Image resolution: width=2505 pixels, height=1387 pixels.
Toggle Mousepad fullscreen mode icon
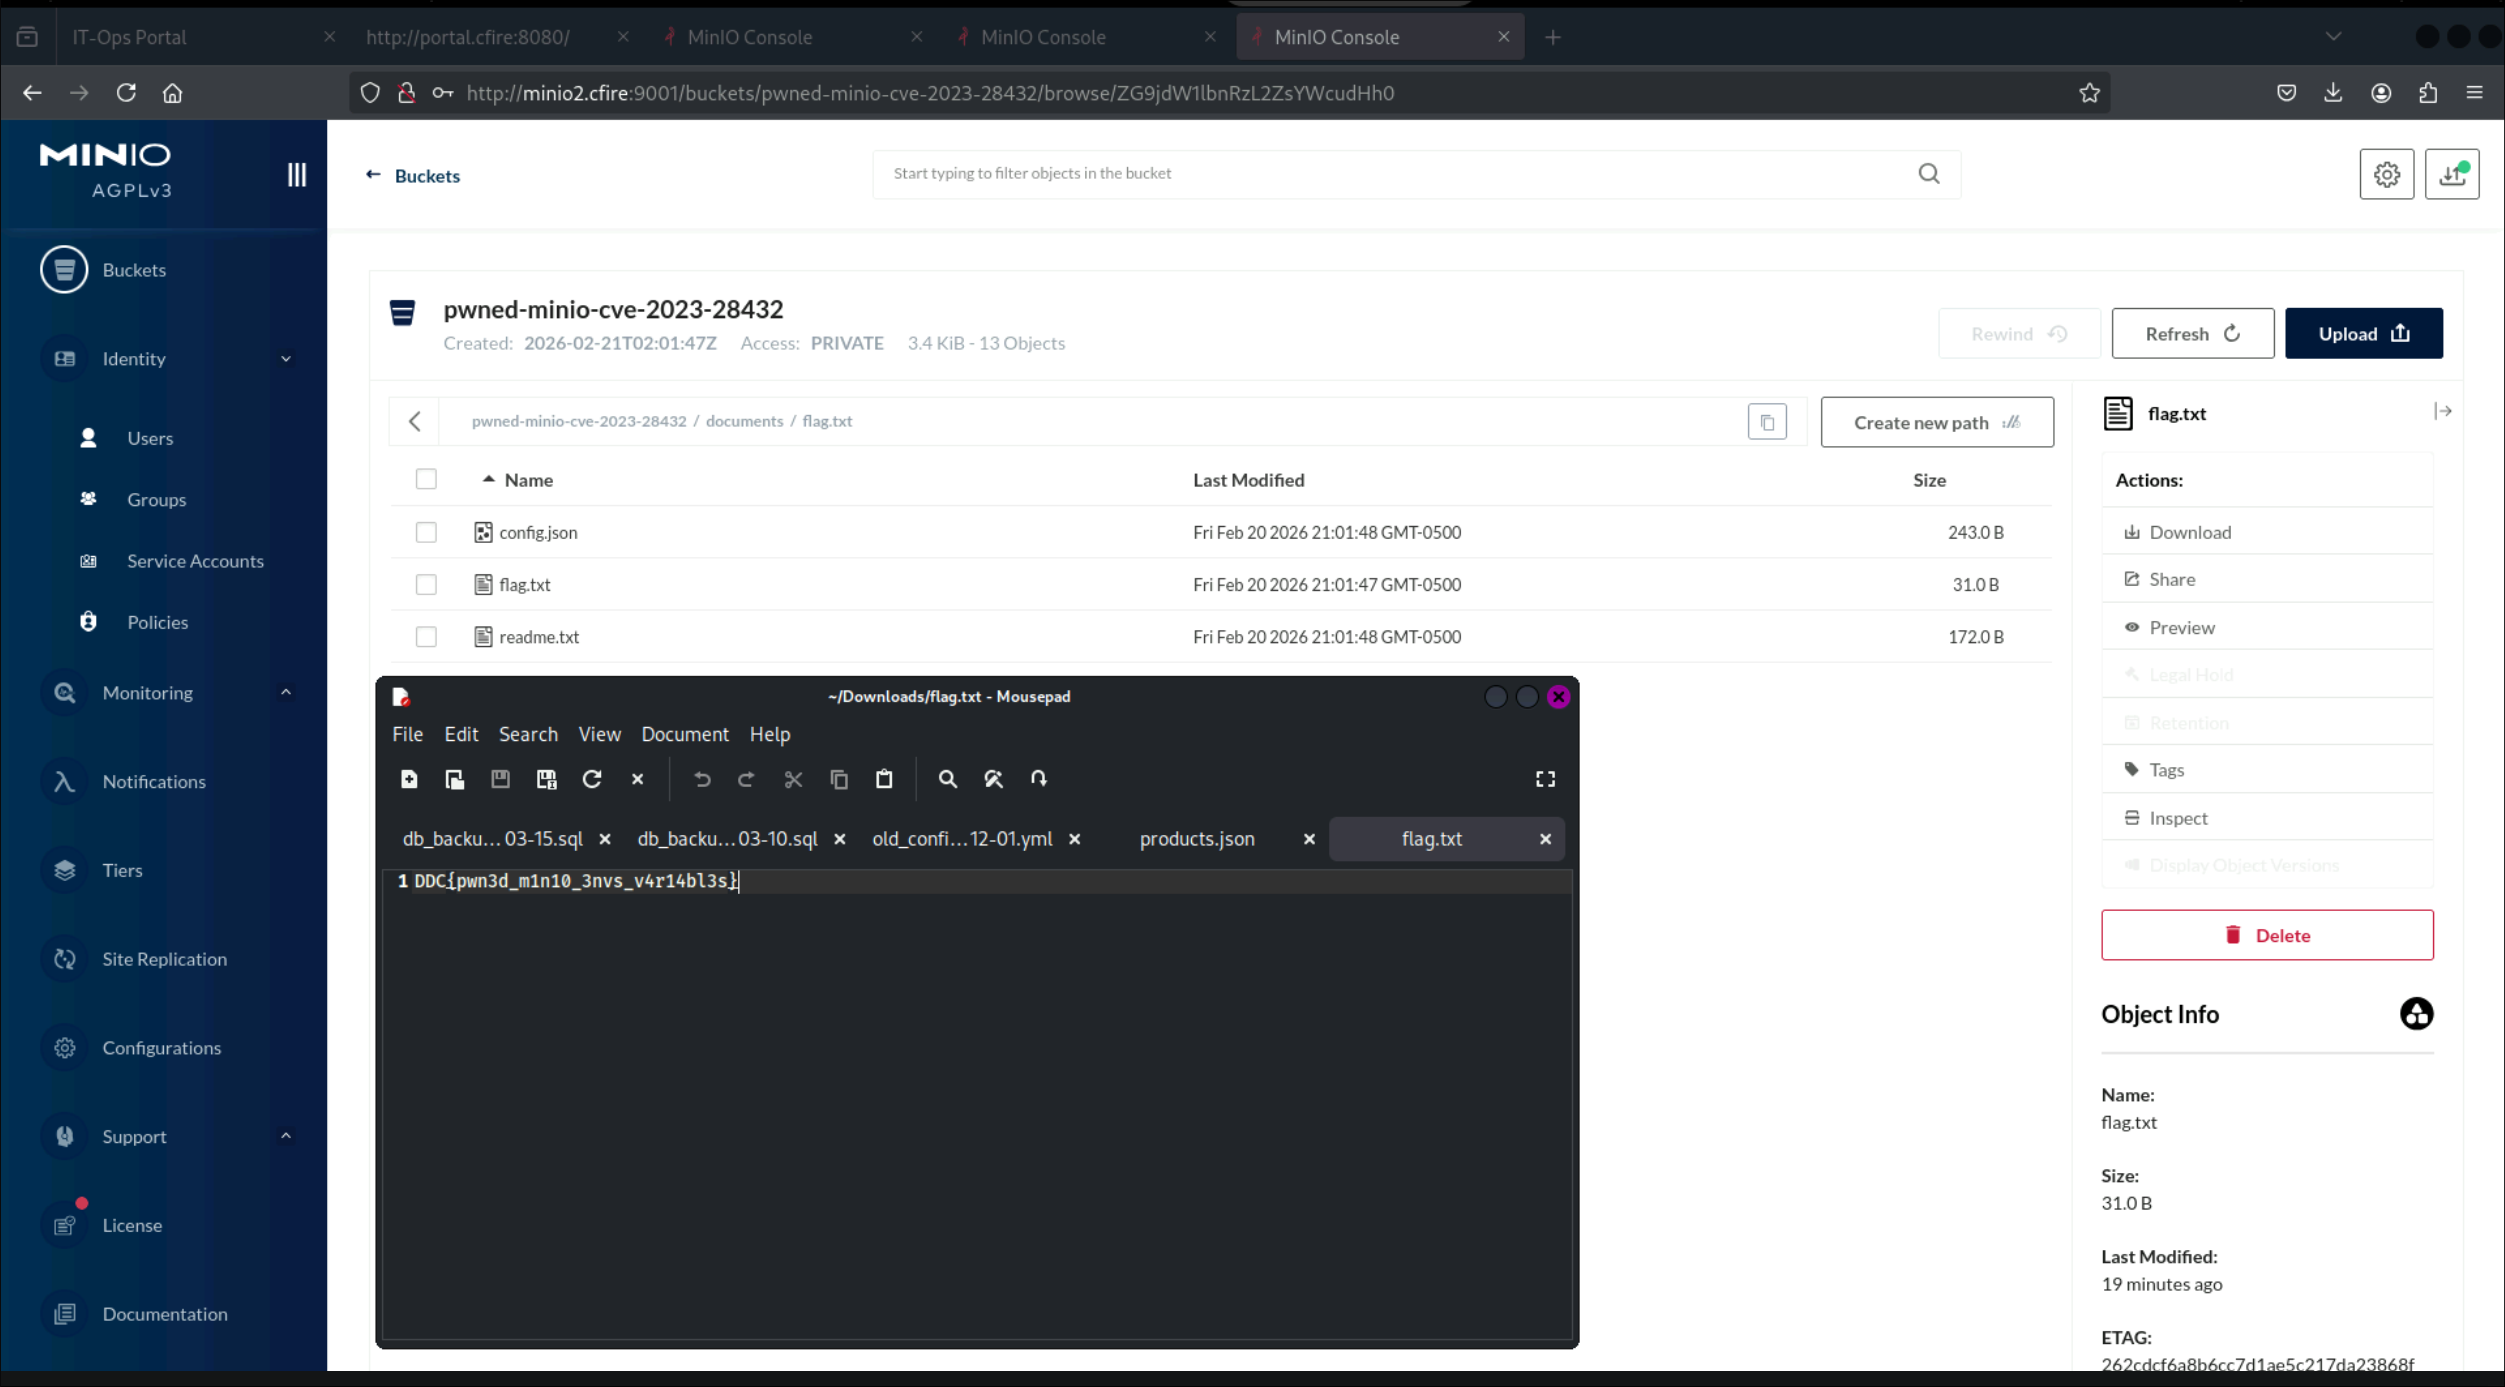(1545, 779)
